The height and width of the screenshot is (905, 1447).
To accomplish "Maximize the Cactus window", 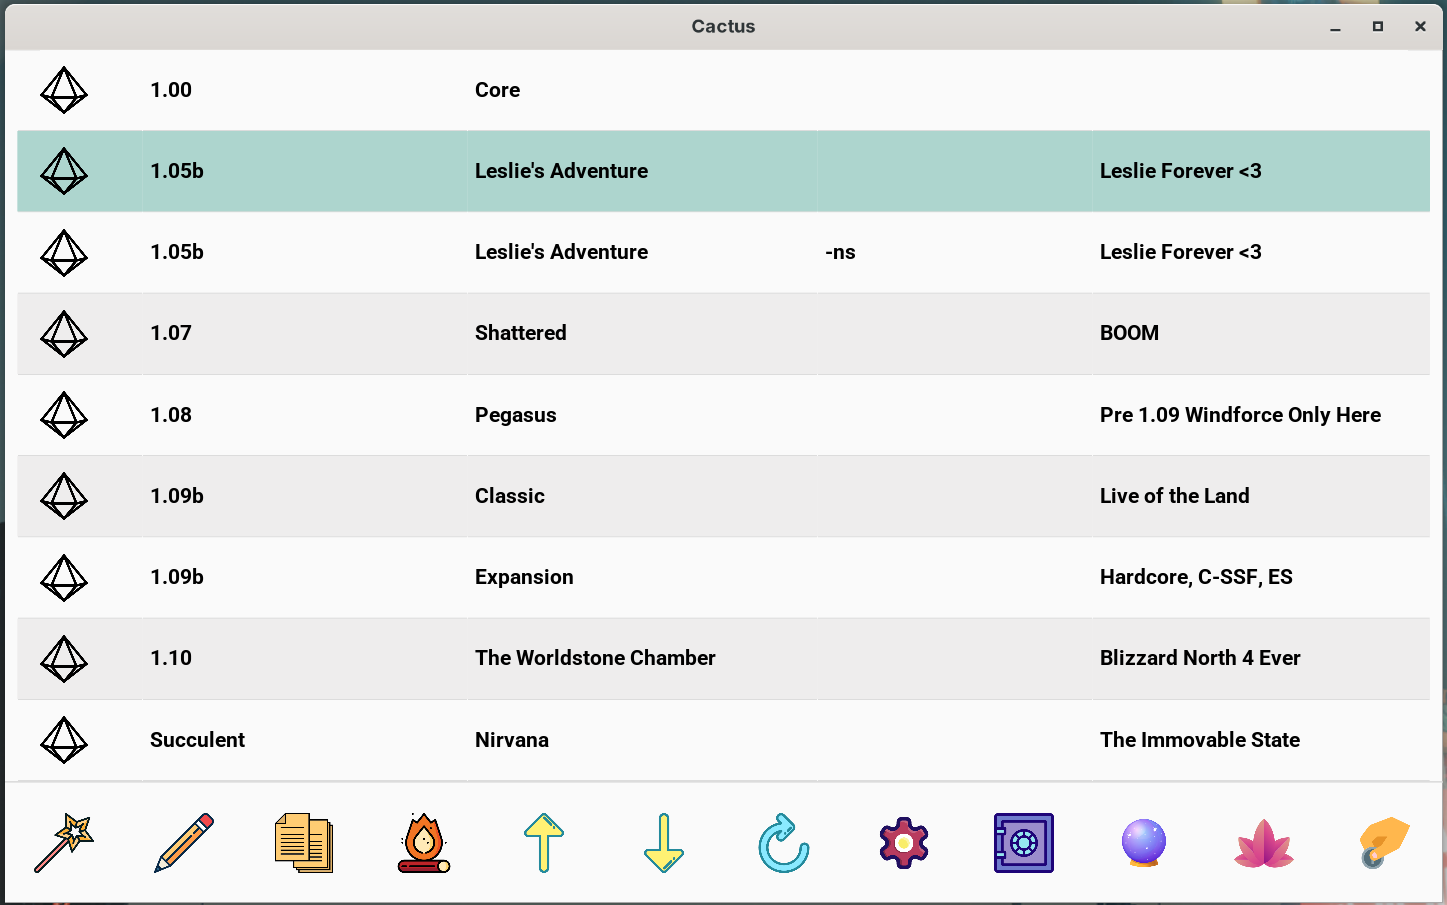I will pos(1378,27).
